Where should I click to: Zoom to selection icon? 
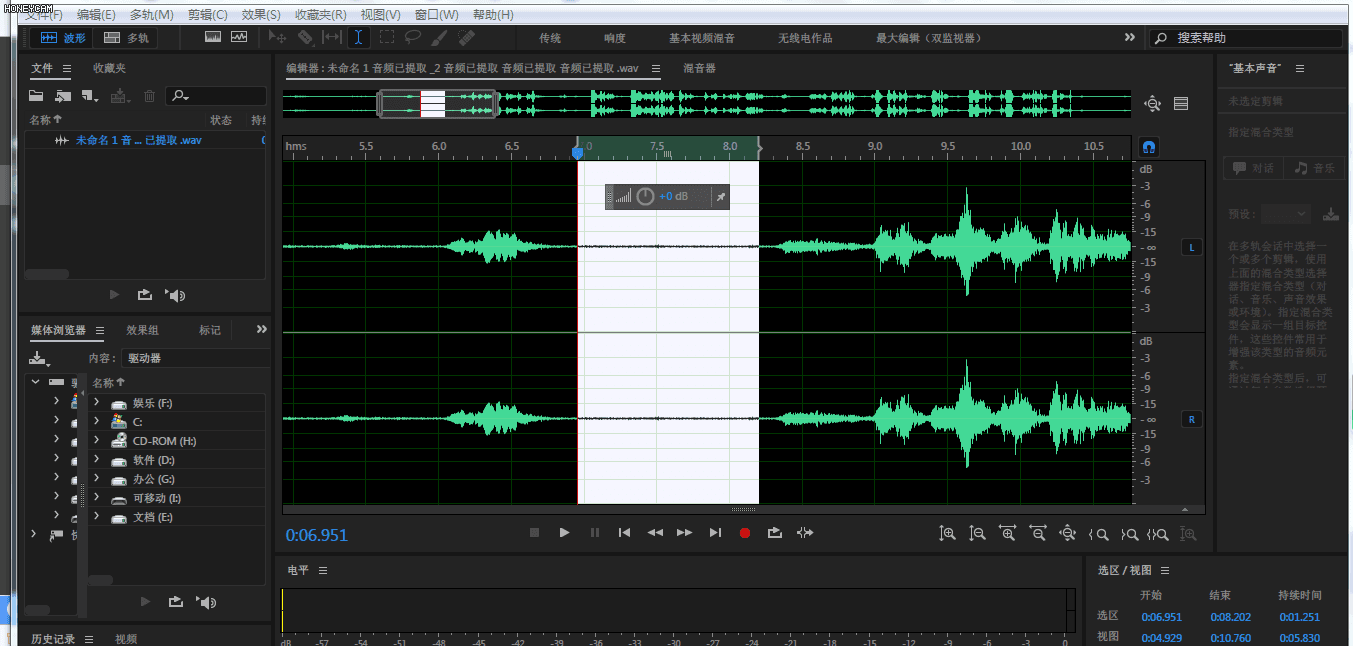coord(1158,534)
